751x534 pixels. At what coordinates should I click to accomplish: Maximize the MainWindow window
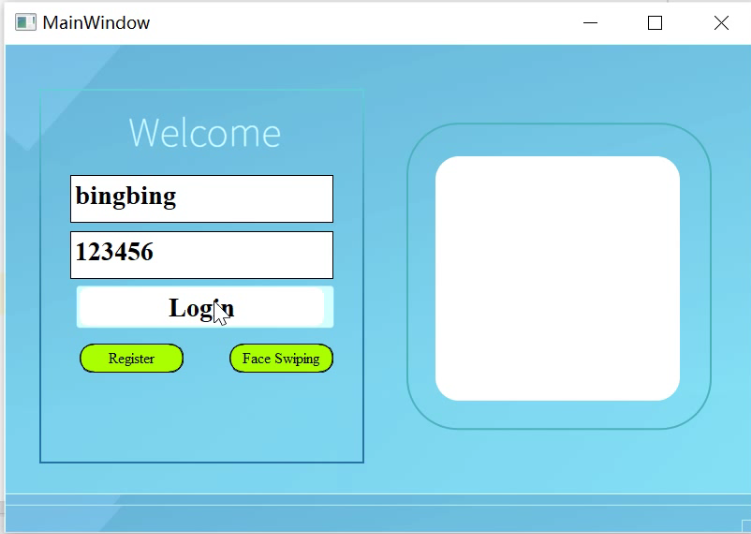(655, 23)
